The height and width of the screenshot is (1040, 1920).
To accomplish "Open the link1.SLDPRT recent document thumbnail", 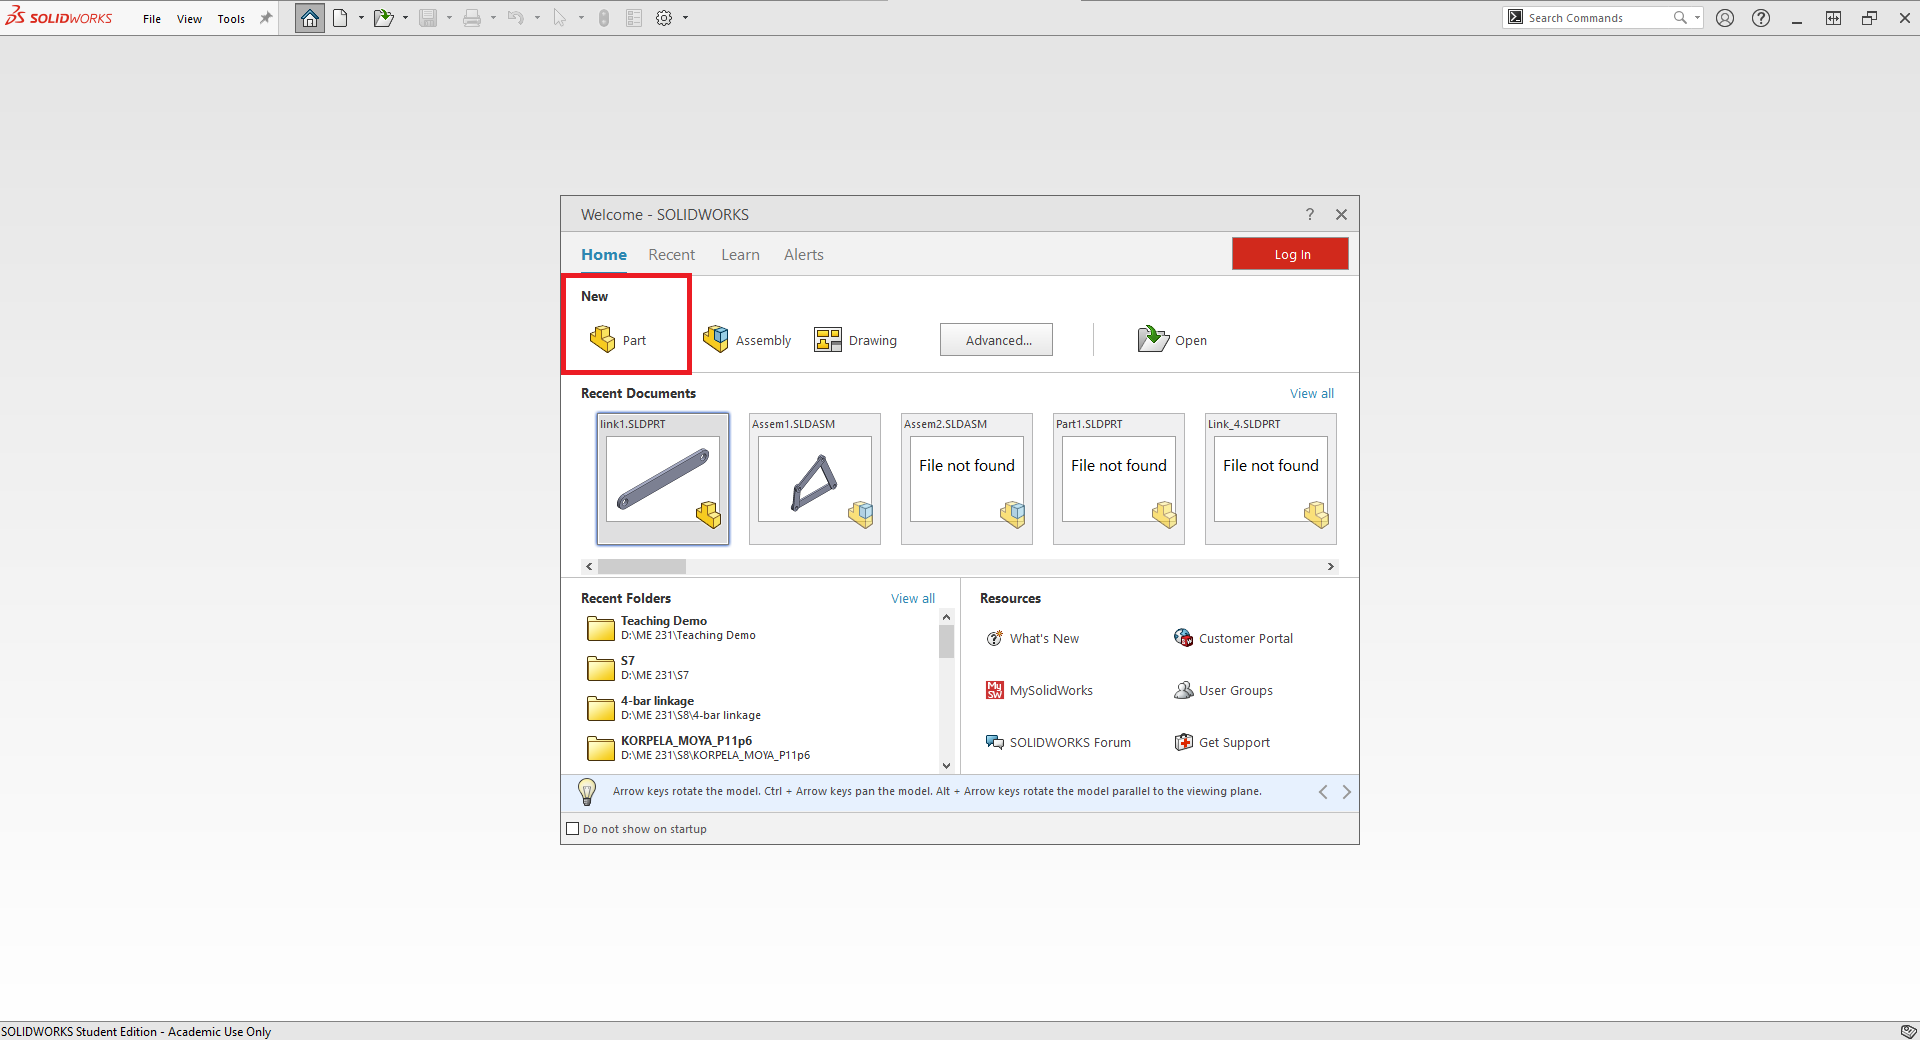I will (x=662, y=479).
